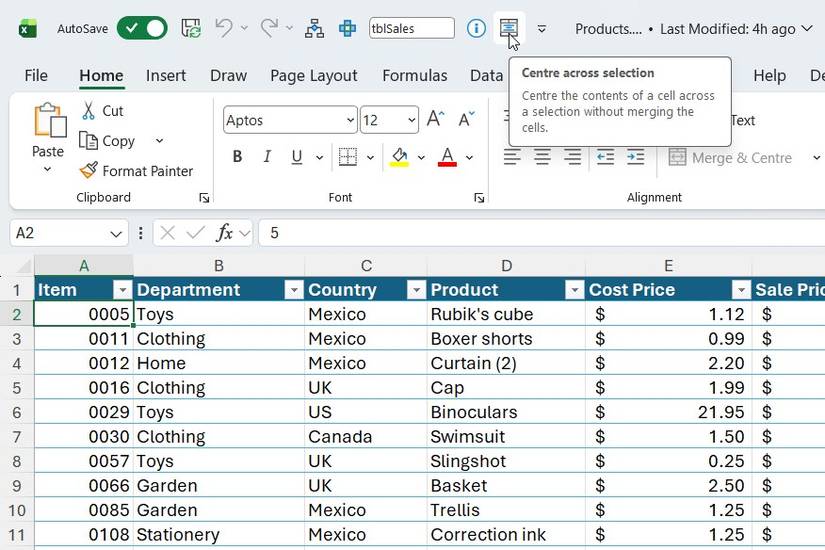Open the Fill Colour dropdown arrow
Screen dimensions: 825x550
tap(421, 157)
